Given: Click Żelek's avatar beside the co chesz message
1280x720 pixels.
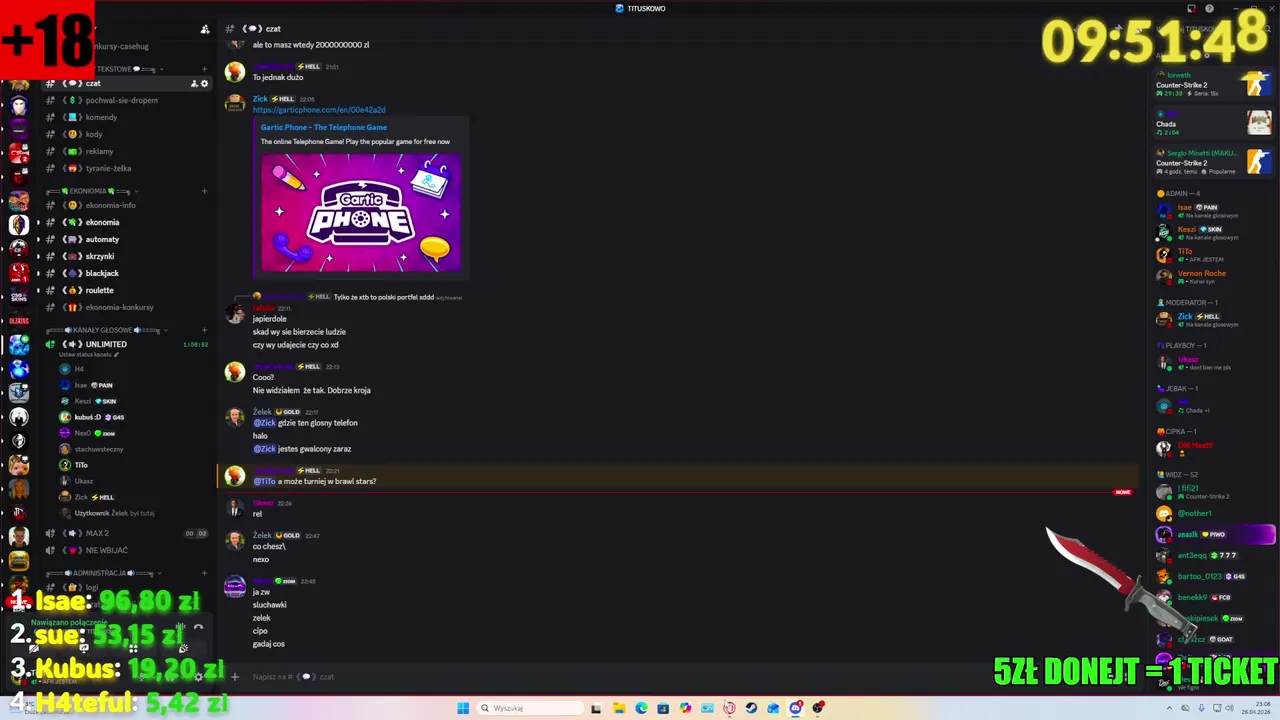Looking at the screenshot, I should [x=235, y=540].
